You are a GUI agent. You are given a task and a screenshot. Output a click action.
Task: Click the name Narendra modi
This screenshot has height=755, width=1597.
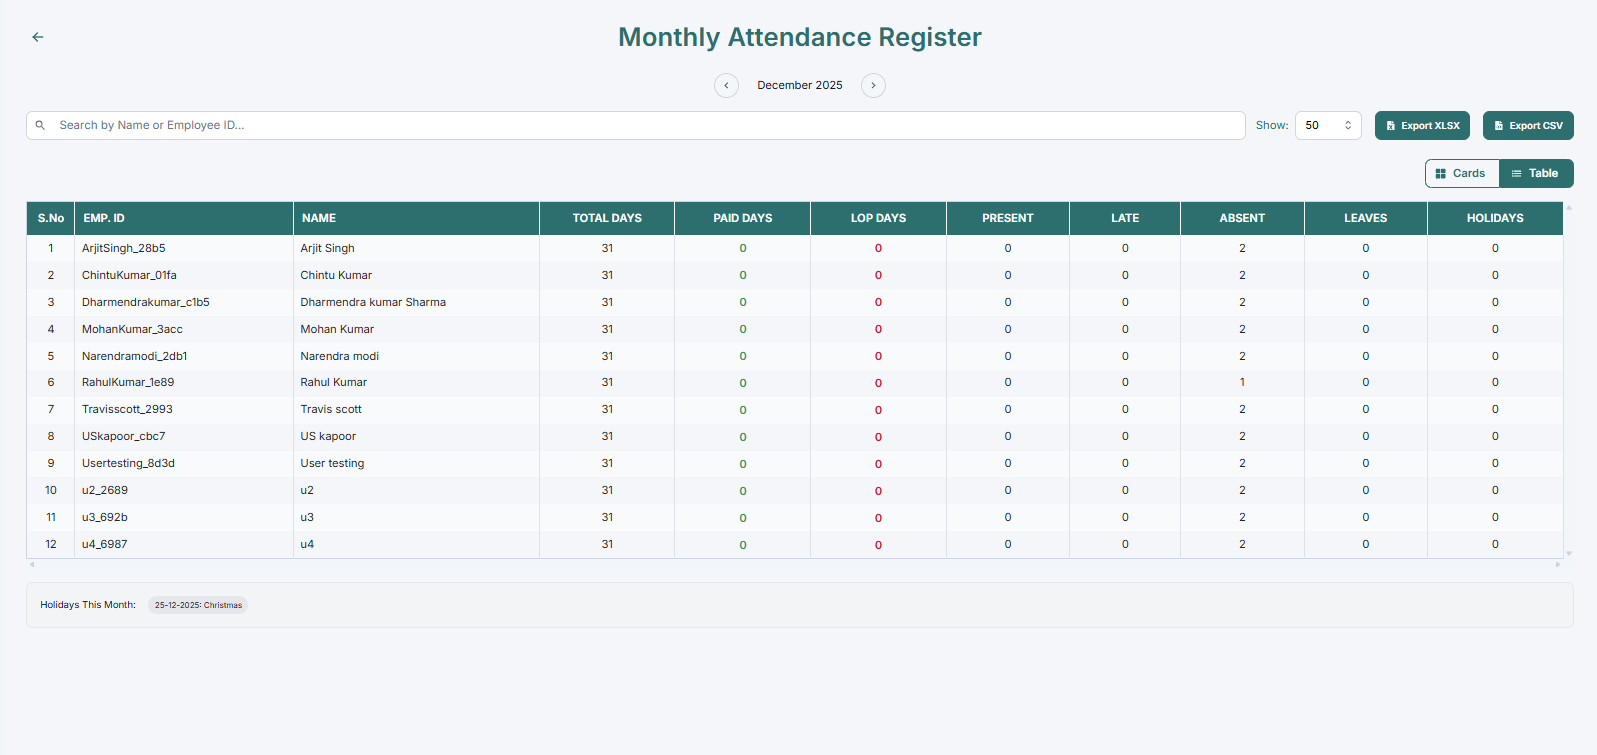click(340, 356)
